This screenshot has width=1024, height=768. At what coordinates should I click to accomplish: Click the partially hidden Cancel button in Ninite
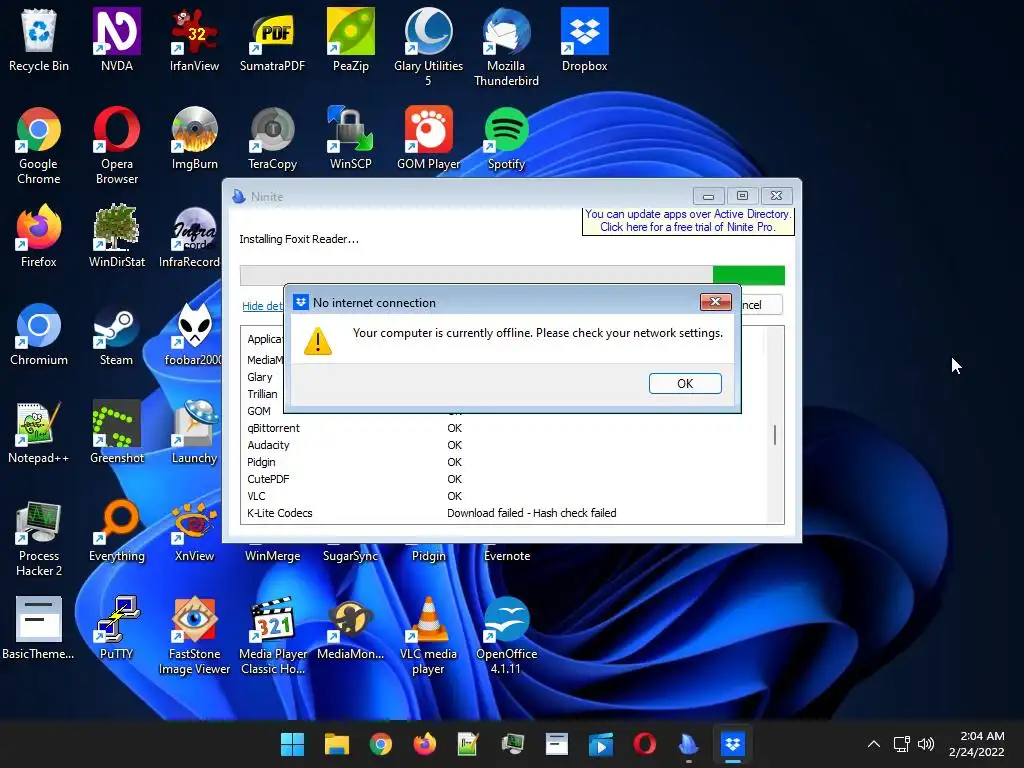(x=761, y=305)
